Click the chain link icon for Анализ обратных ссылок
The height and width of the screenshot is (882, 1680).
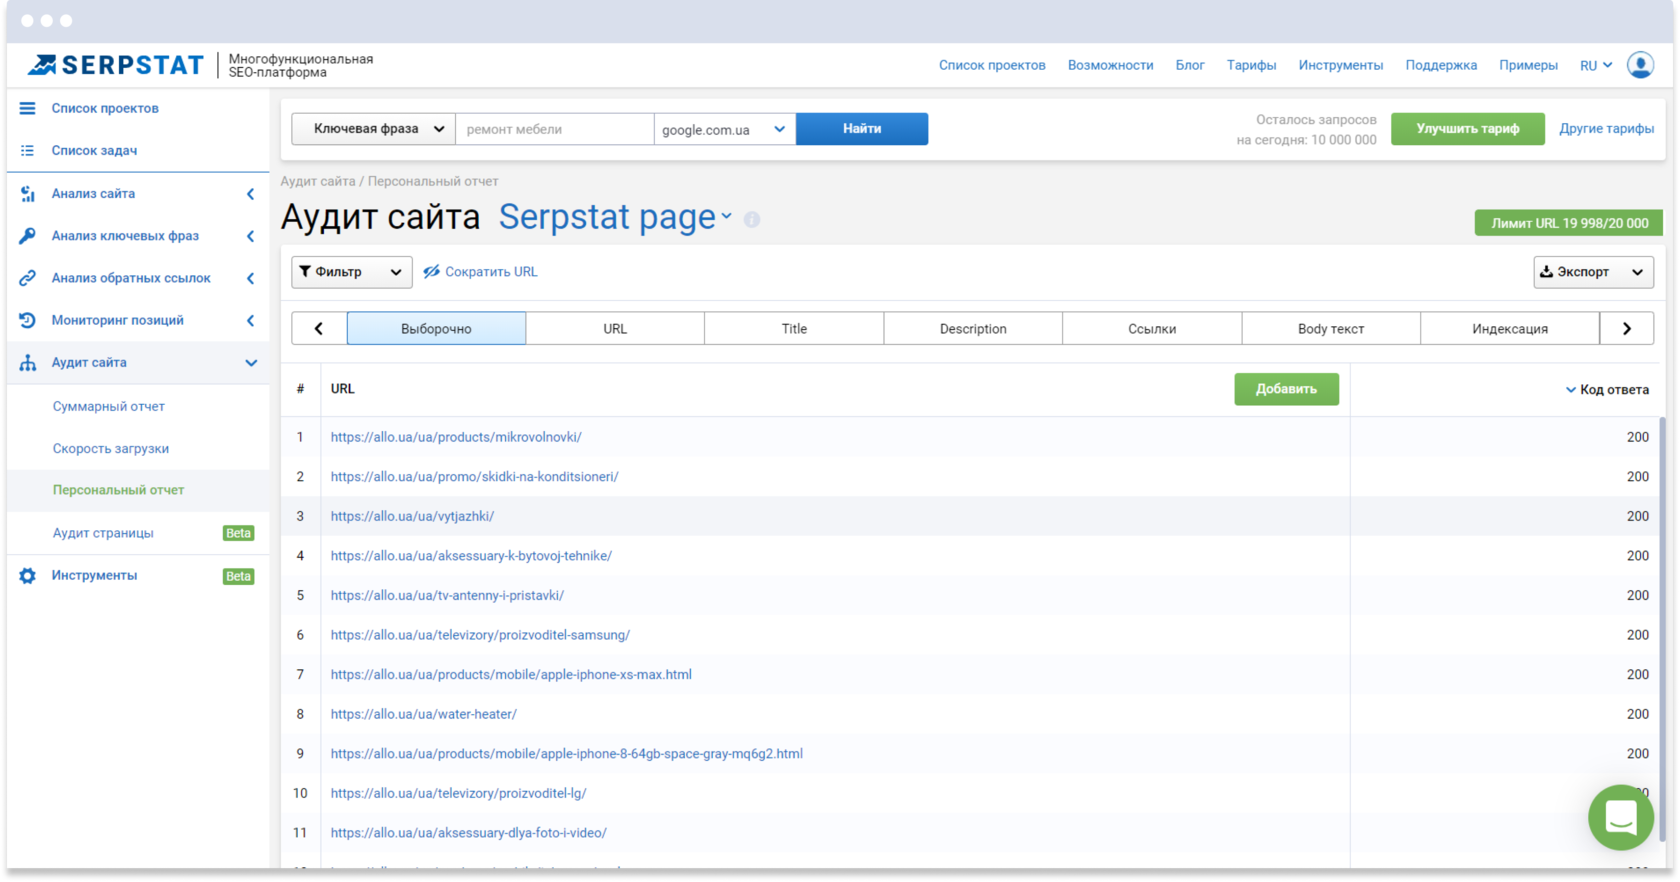click(x=28, y=278)
